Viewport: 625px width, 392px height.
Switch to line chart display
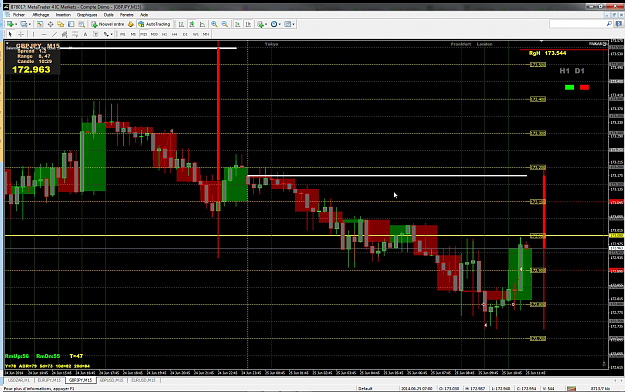[x=202, y=24]
